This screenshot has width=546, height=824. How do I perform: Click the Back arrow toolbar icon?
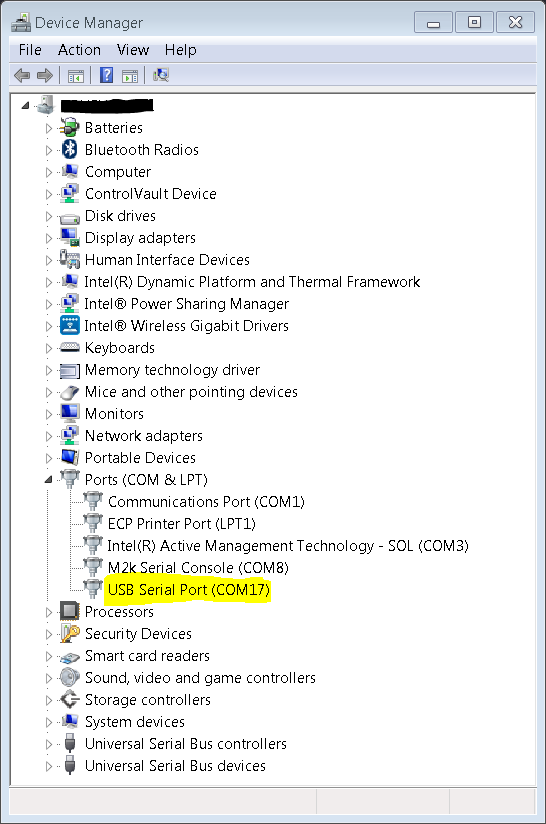pos(22,76)
